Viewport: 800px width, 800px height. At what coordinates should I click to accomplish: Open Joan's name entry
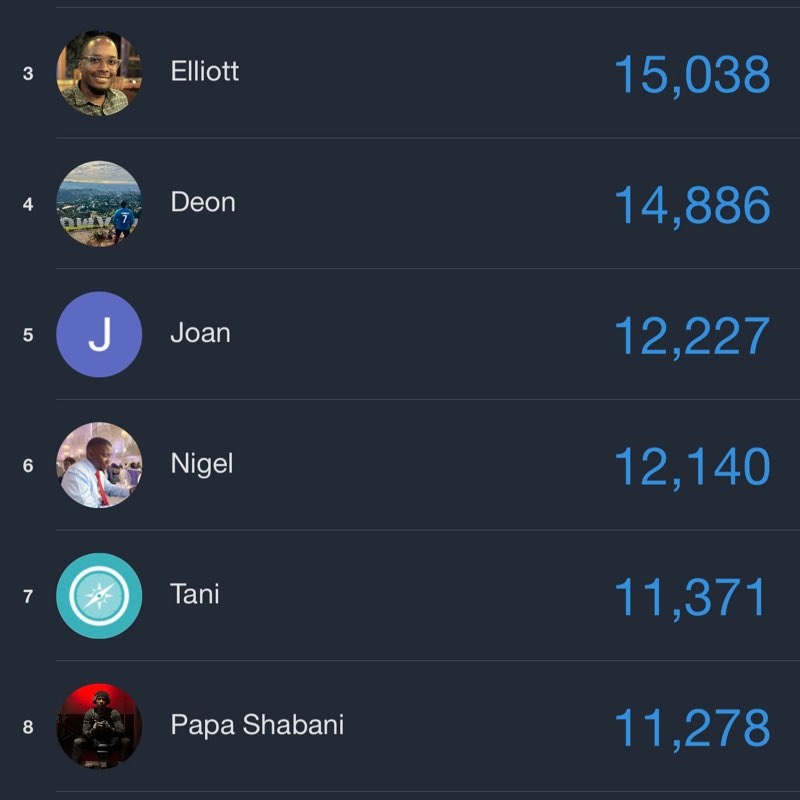200,333
